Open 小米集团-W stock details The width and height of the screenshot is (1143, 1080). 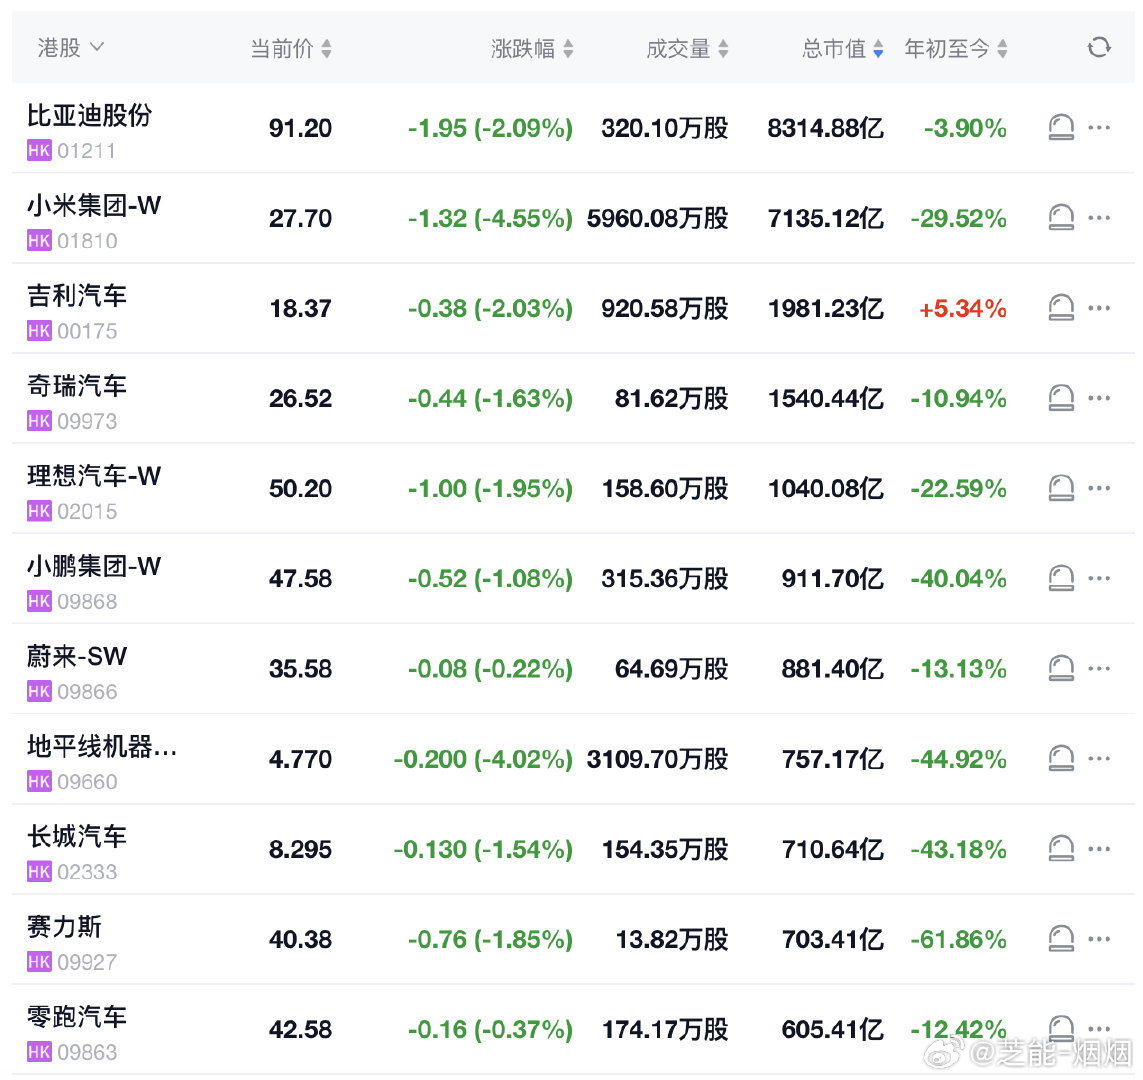click(94, 206)
